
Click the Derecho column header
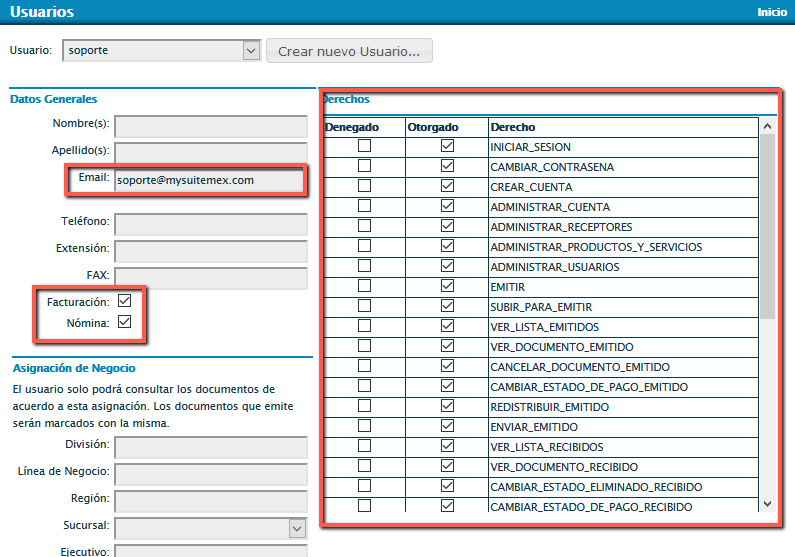(x=513, y=127)
